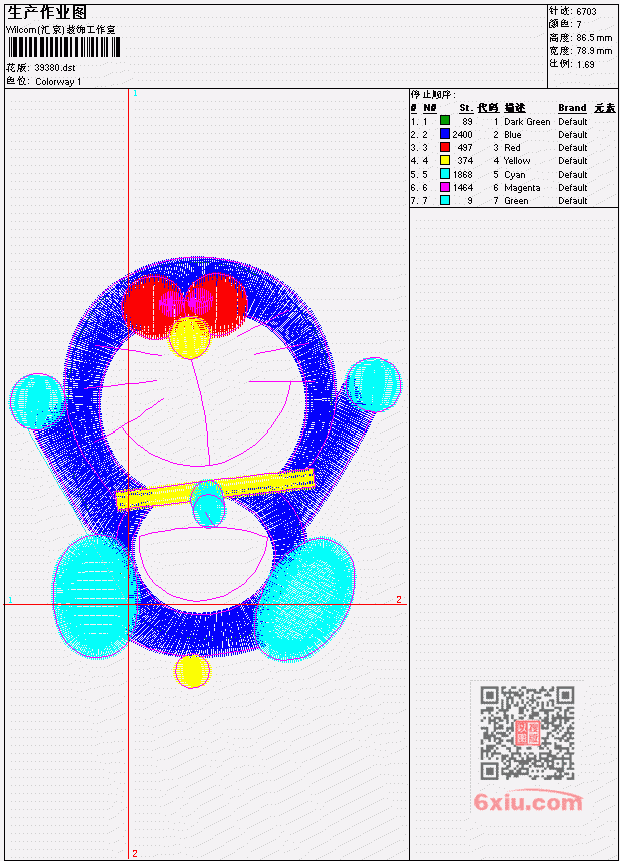The height and width of the screenshot is (861, 620).
Task: Select the height value '86.5 mm'
Action: click(x=594, y=37)
